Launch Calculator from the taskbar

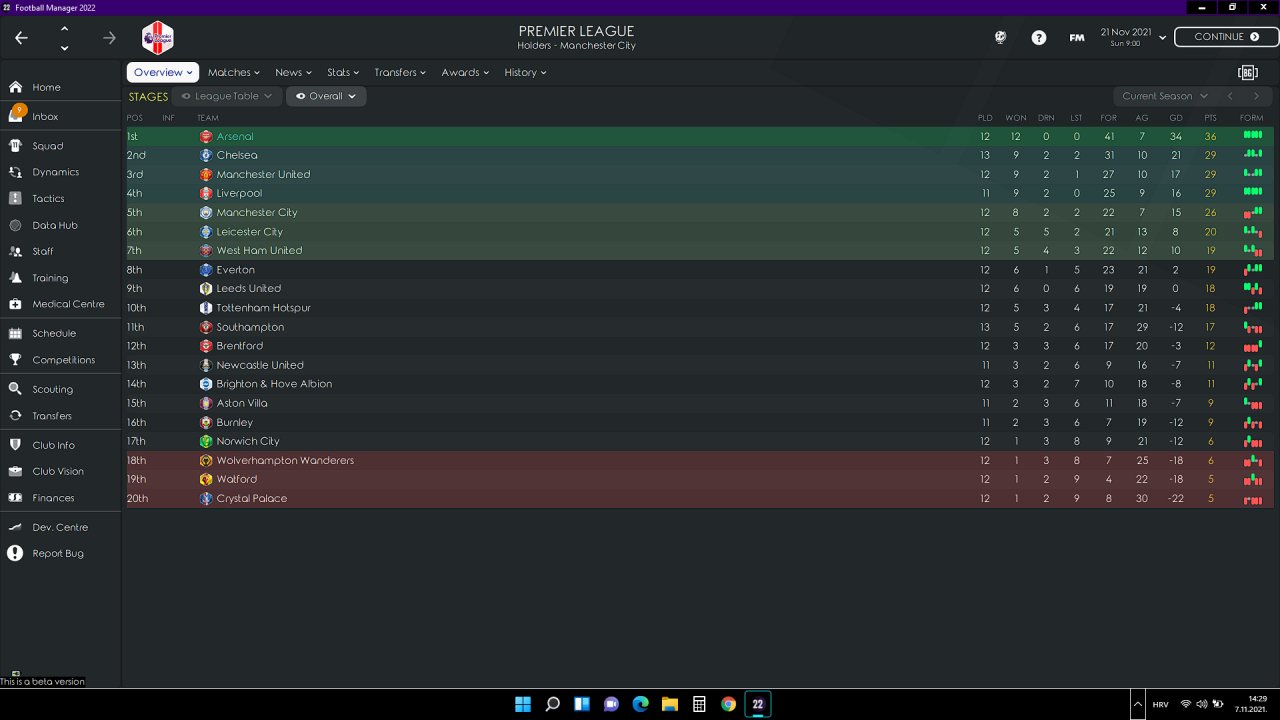tap(699, 704)
